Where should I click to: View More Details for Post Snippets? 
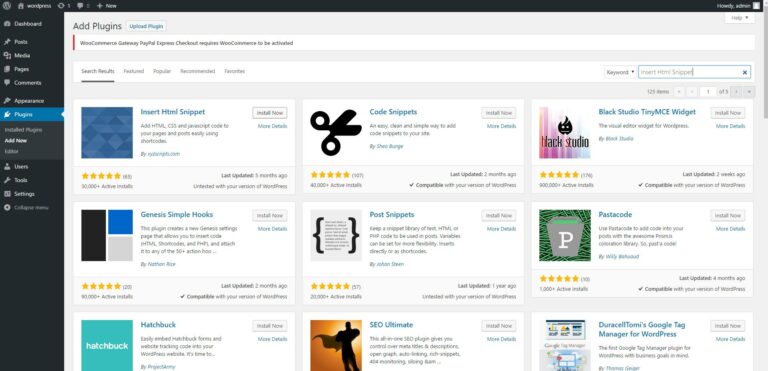point(501,229)
